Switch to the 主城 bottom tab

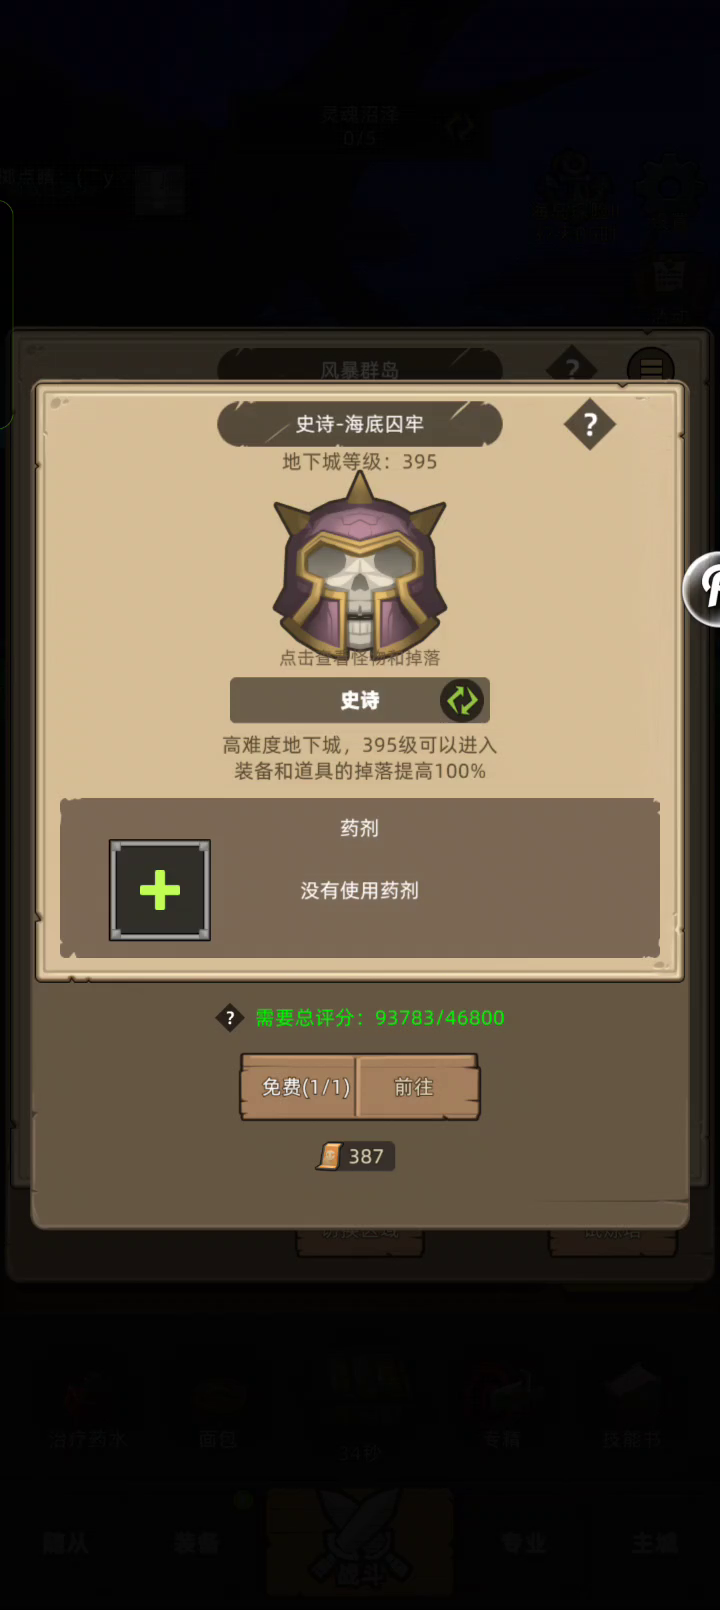[x=654, y=1543]
